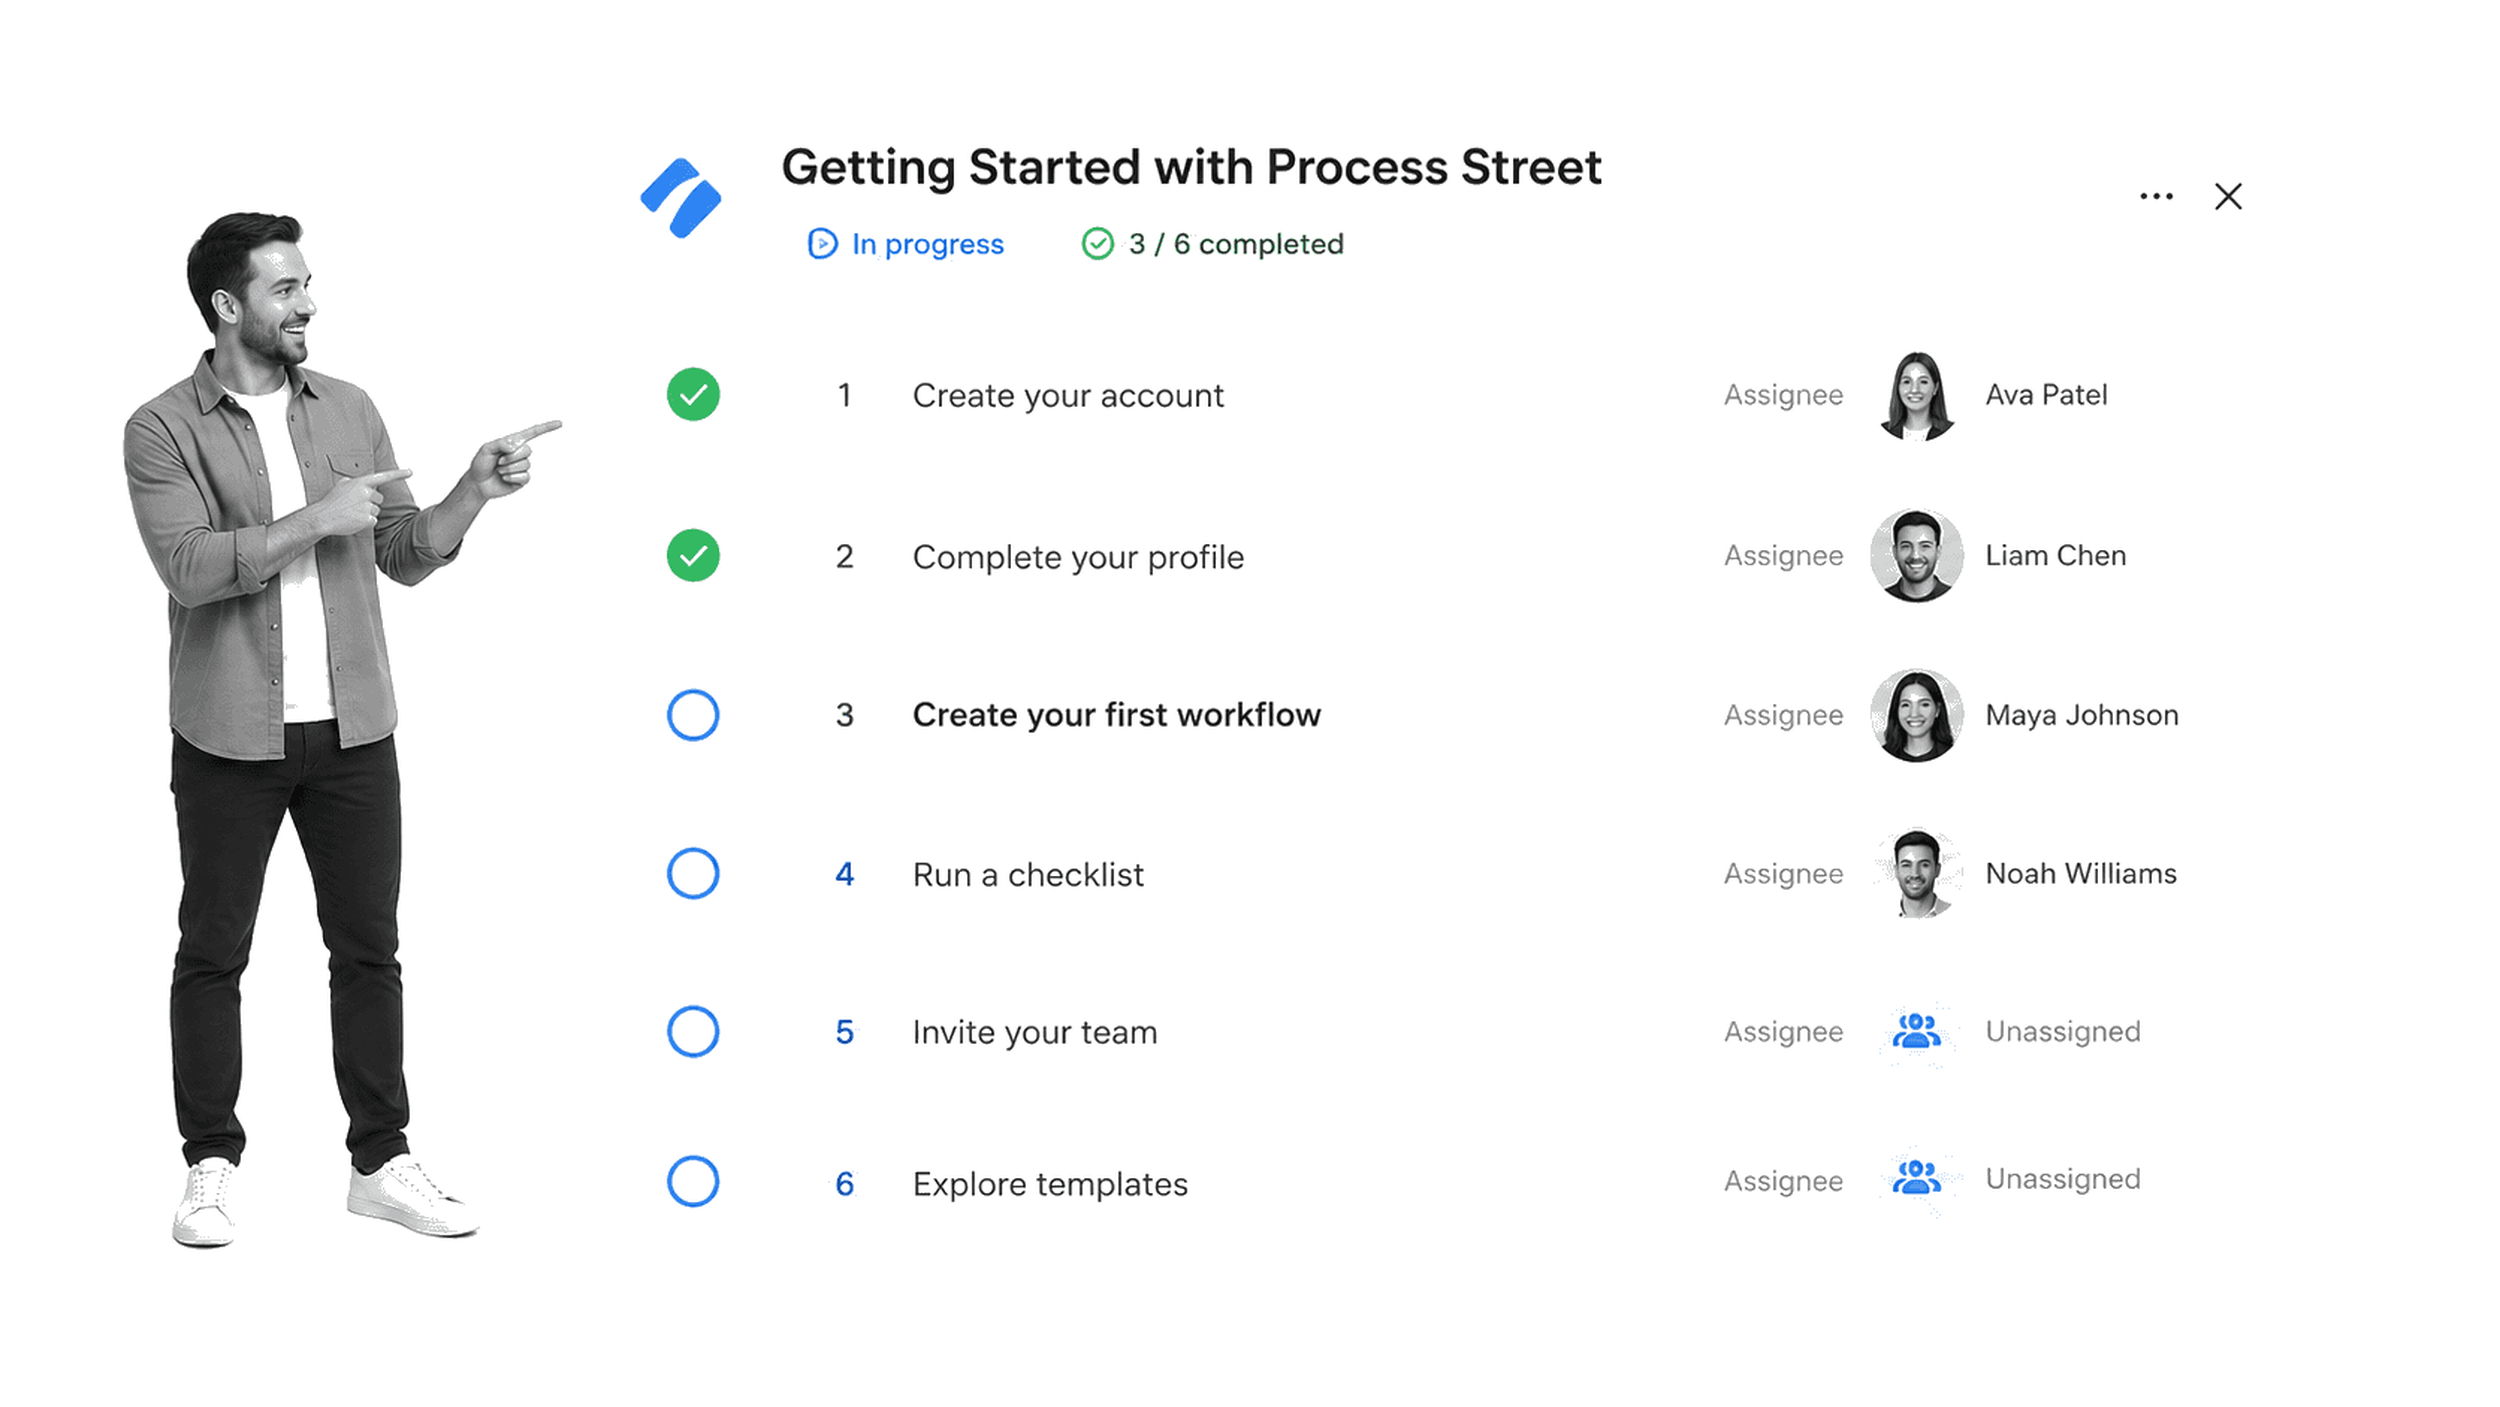The image size is (2500, 1407).
Task: Close the Getting Started panel
Action: [x=2228, y=196]
